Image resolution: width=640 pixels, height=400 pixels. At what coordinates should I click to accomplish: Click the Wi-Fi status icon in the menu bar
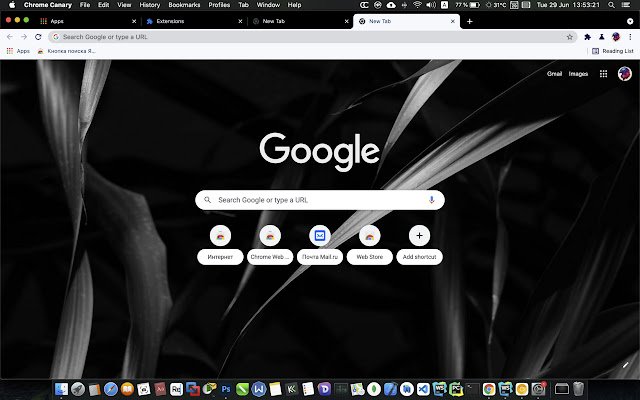pyautogui.click(x=417, y=5)
